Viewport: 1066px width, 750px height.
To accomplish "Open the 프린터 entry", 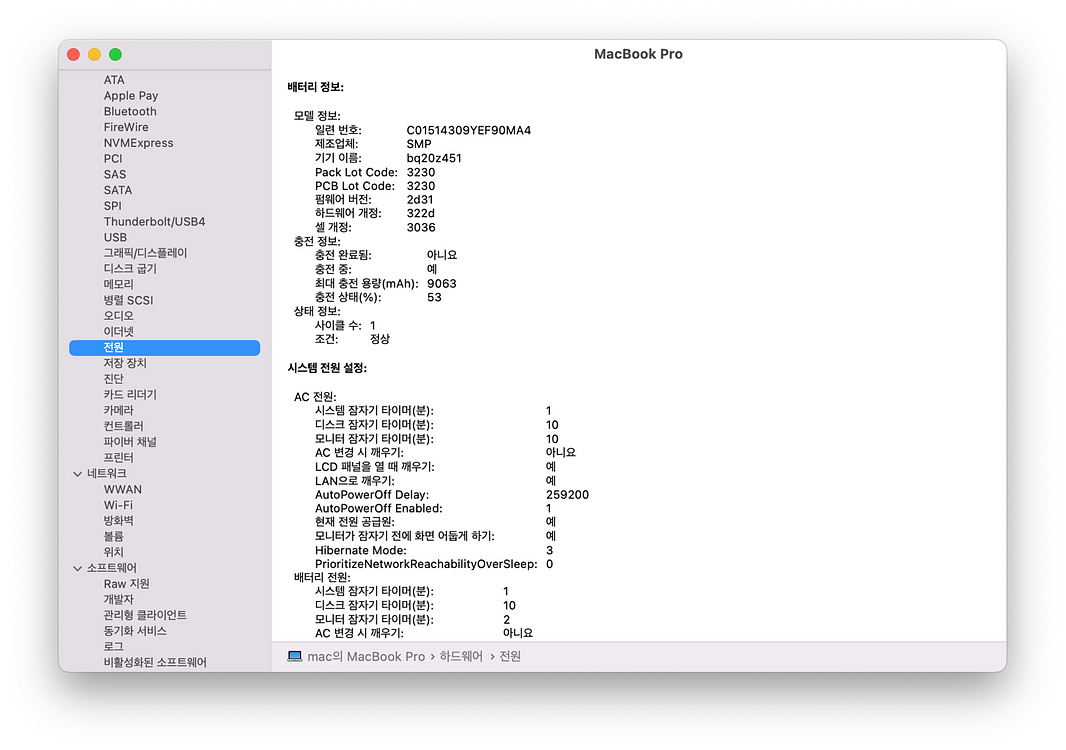I will pos(118,458).
